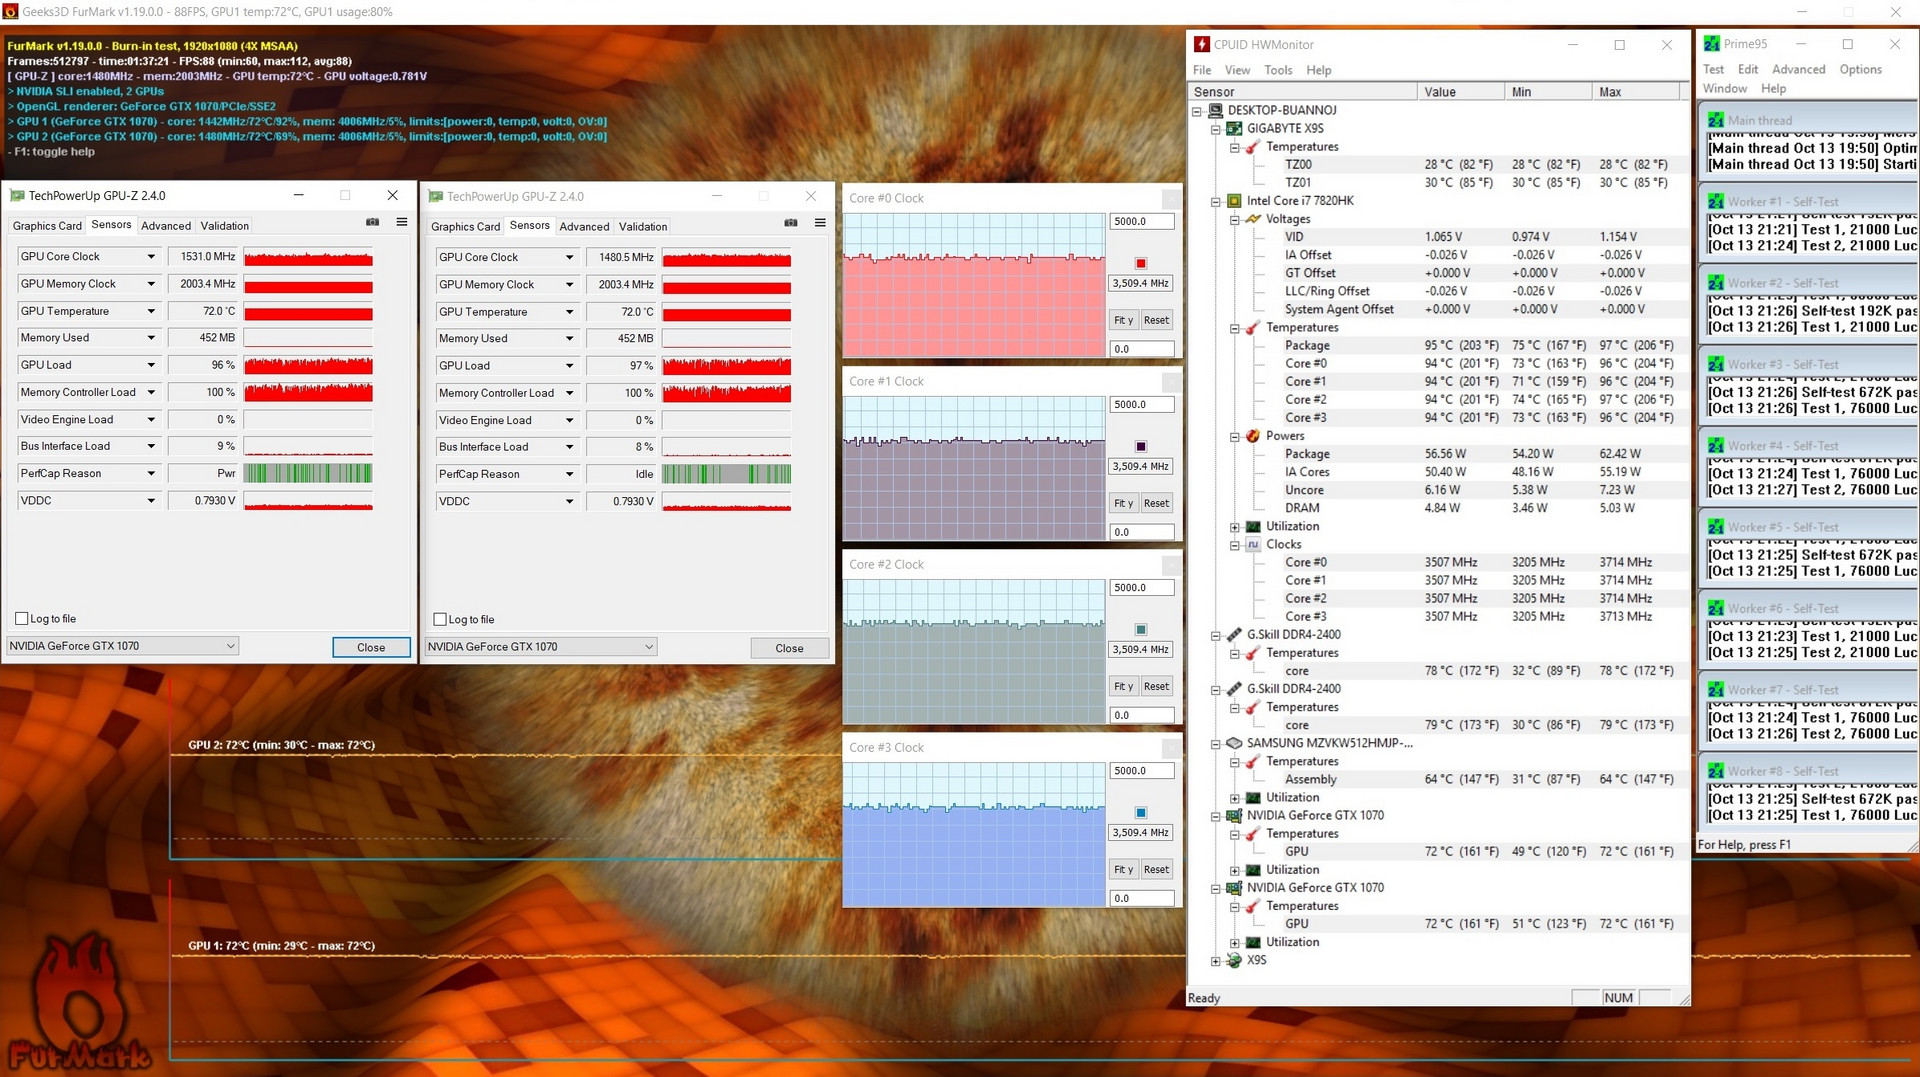This screenshot has height=1077, width=1920.
Task: Click Reset in Core #3 Clock graph
Action: click(x=1156, y=869)
